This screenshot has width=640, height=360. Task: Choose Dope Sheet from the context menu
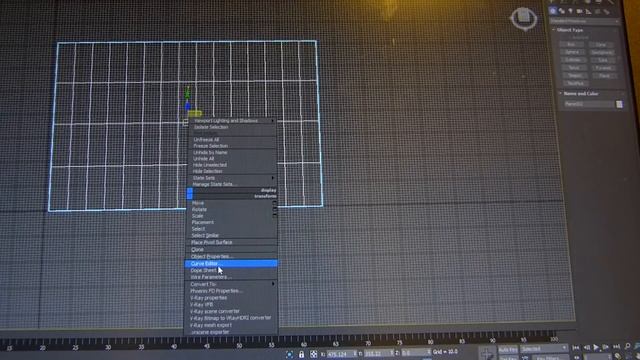[231, 270]
